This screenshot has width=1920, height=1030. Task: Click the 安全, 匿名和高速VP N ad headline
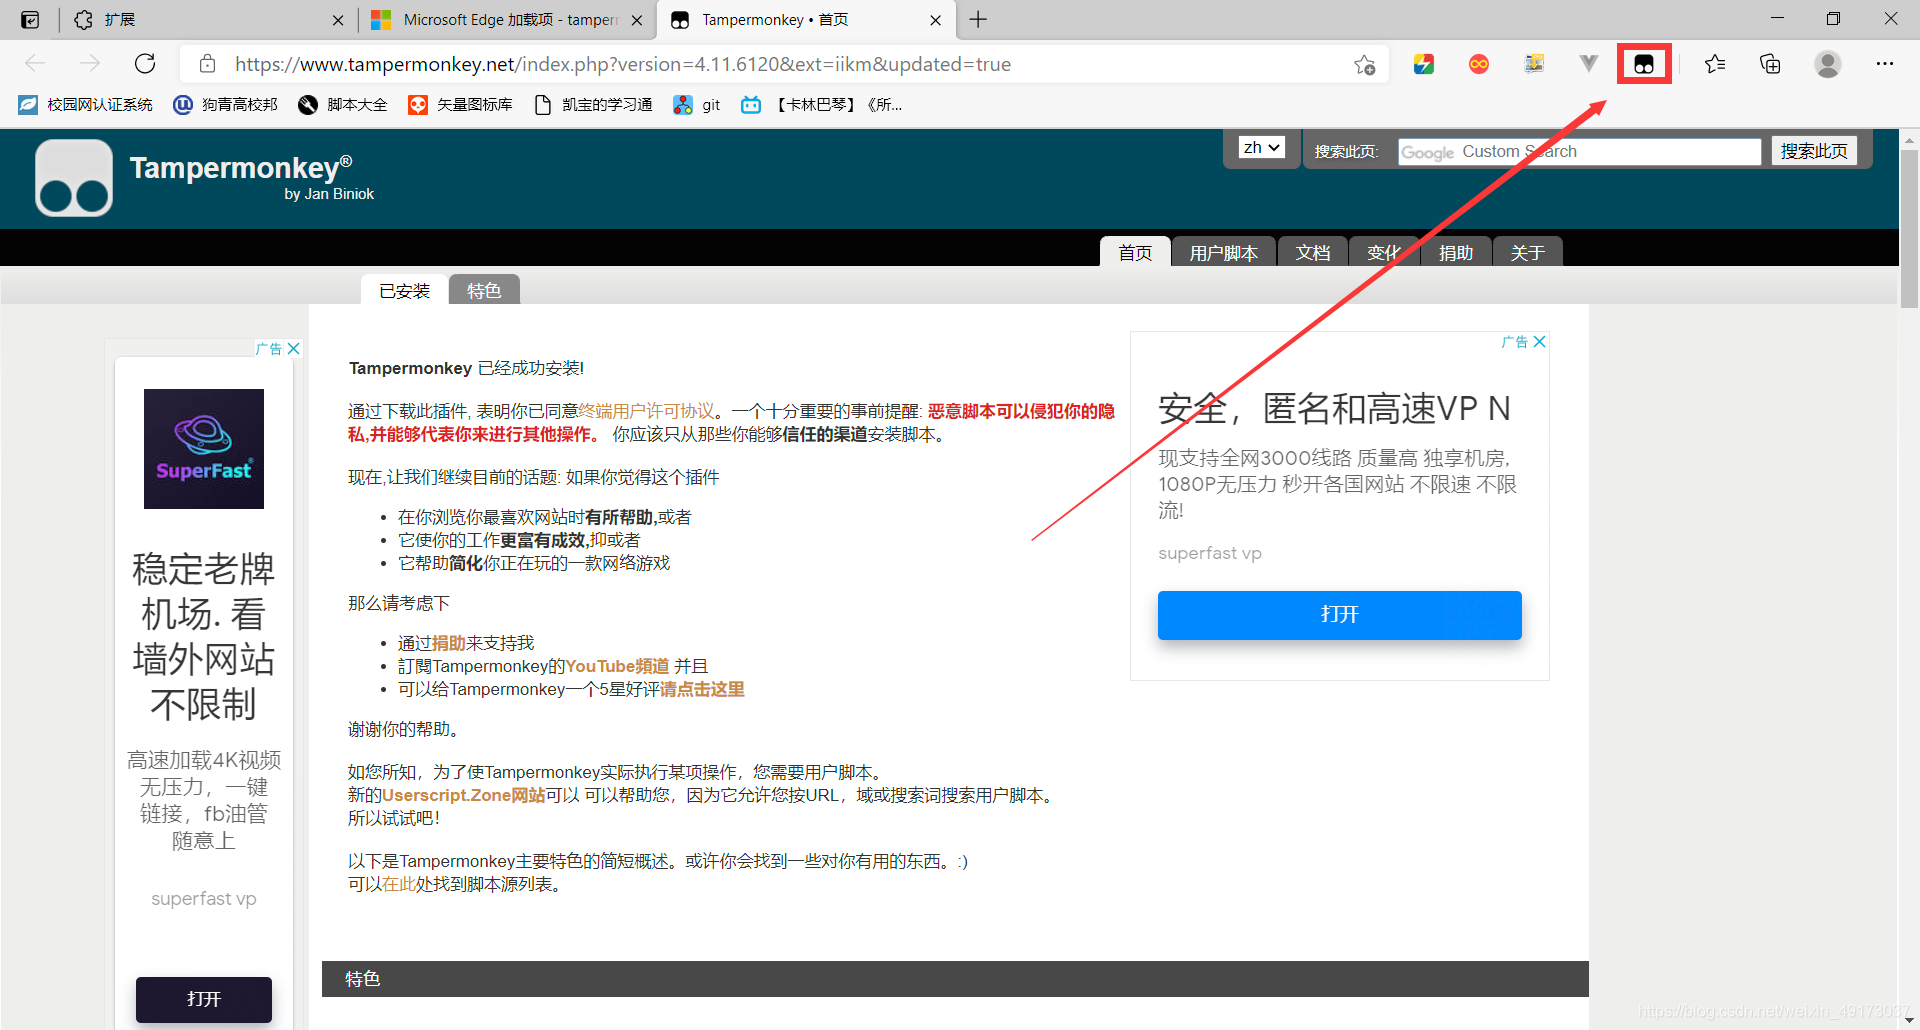pyautogui.click(x=1335, y=408)
